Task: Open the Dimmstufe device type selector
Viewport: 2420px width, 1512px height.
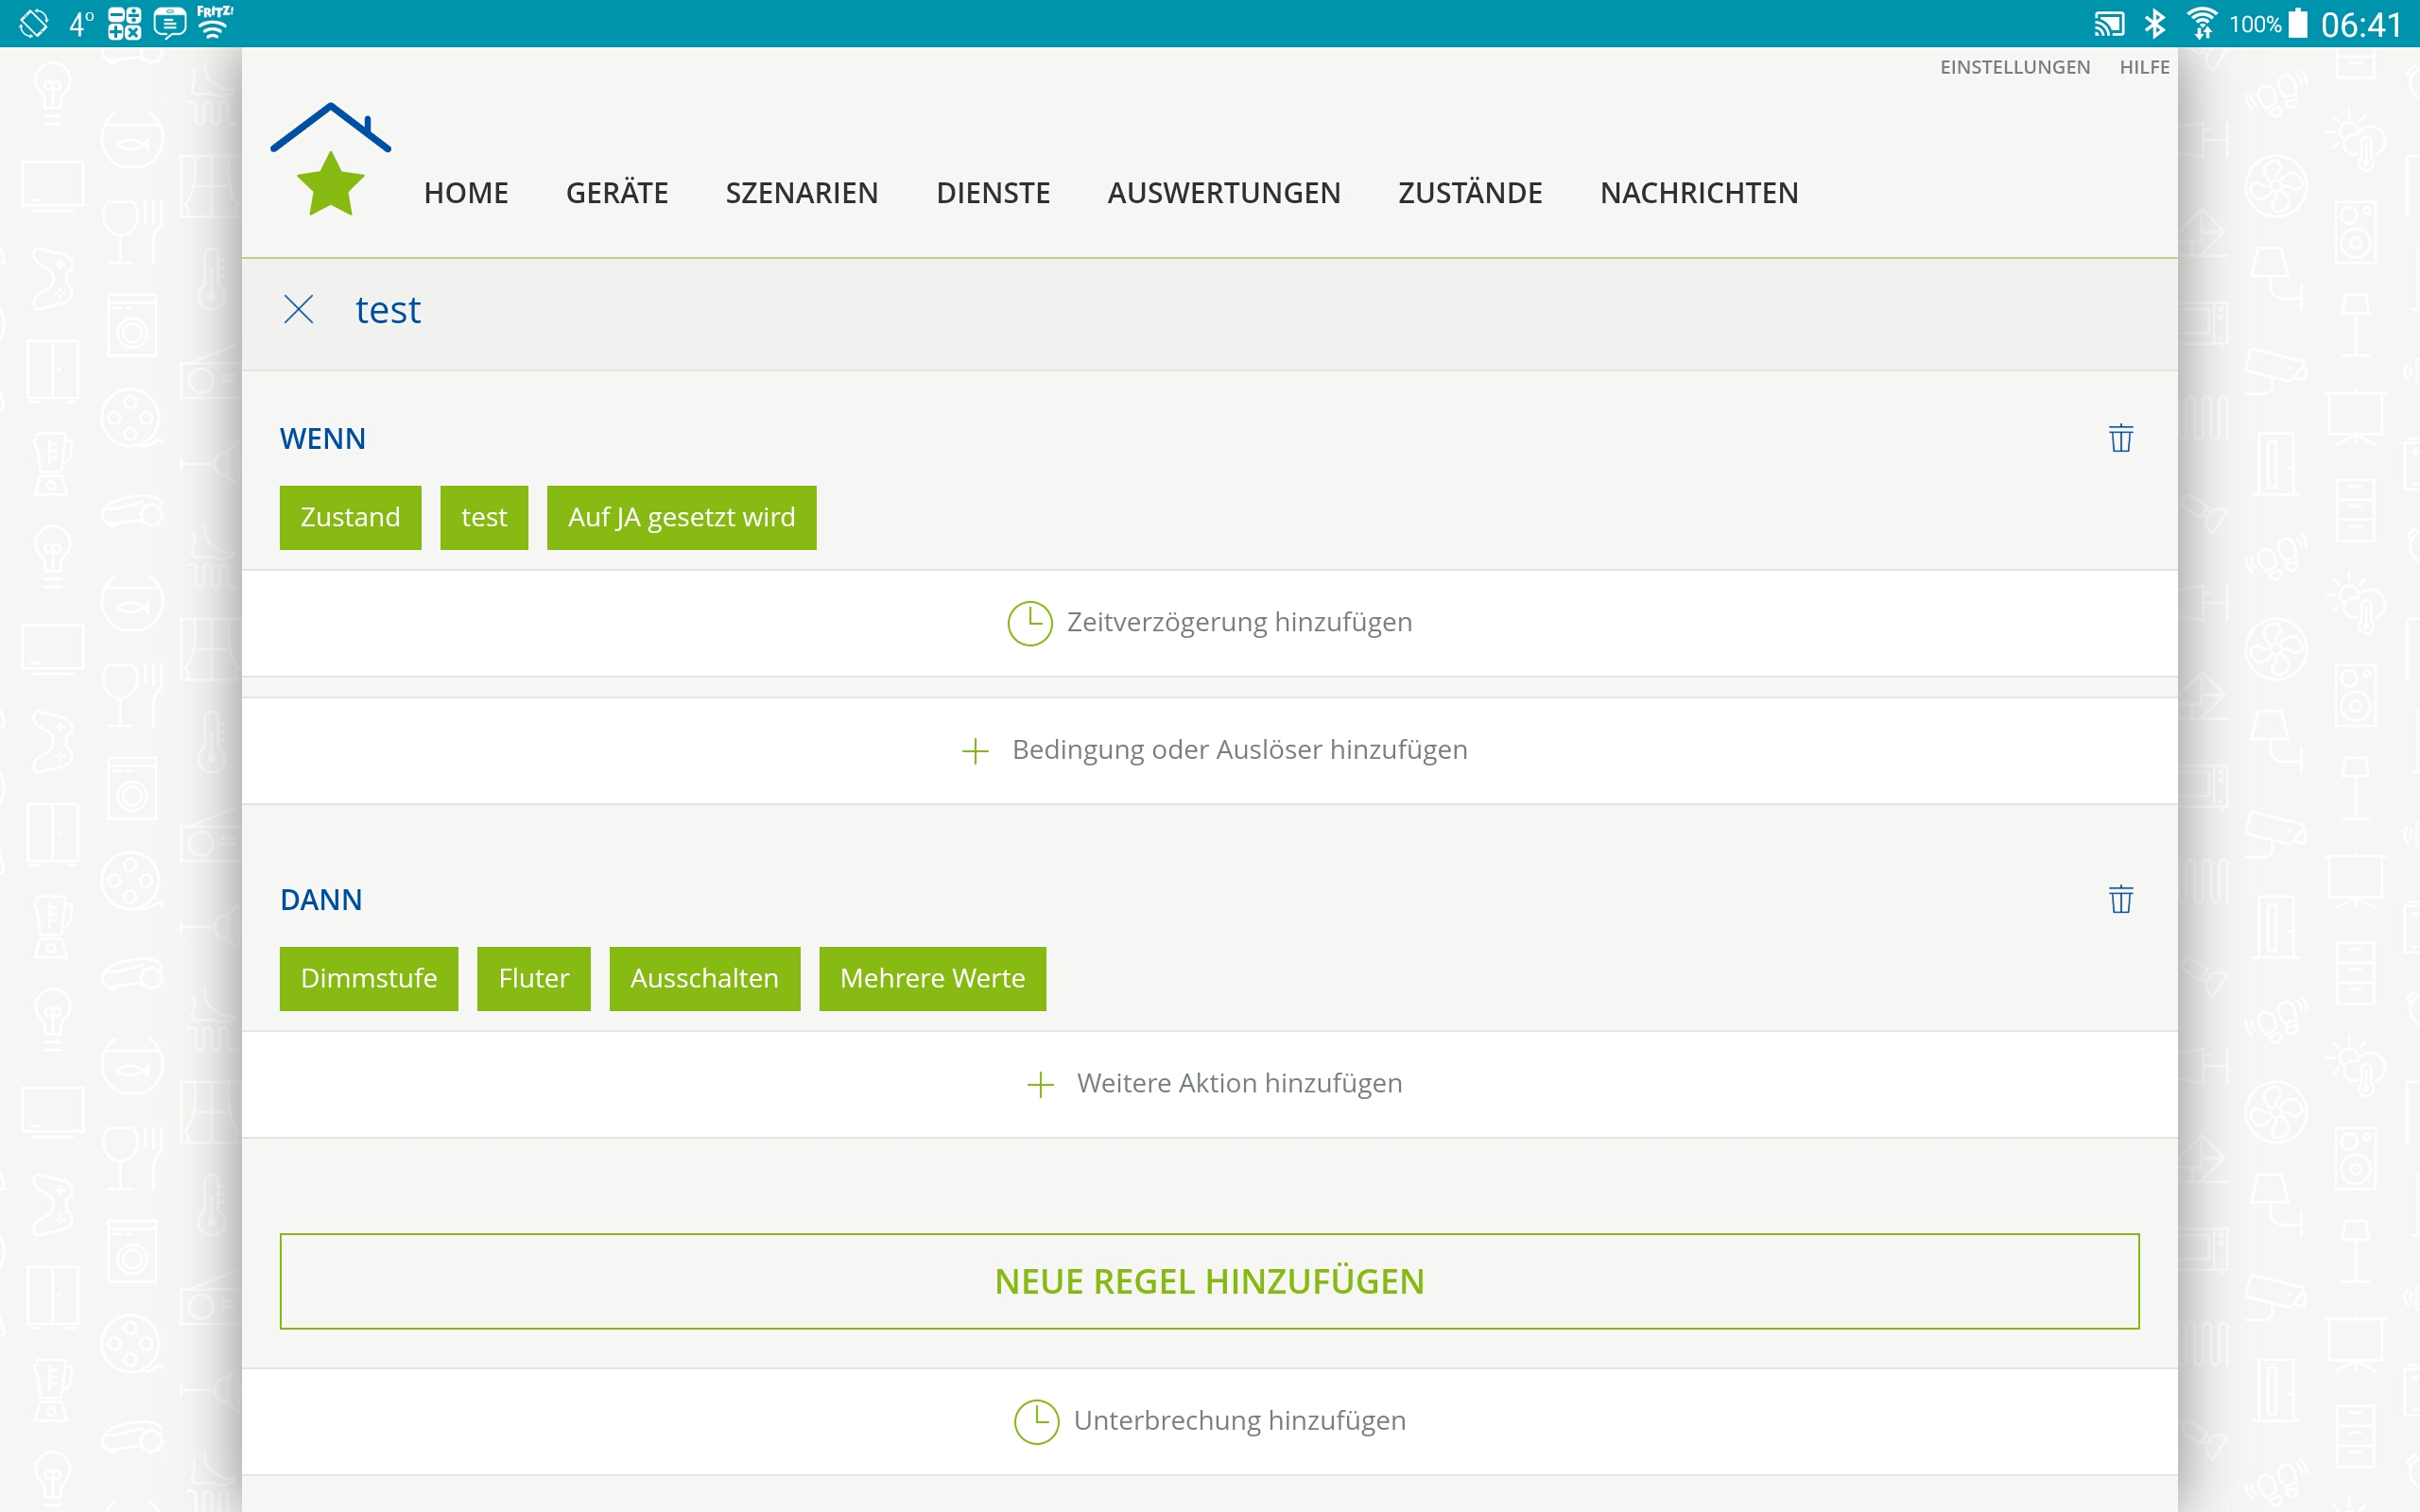Action: pyautogui.click(x=368, y=978)
